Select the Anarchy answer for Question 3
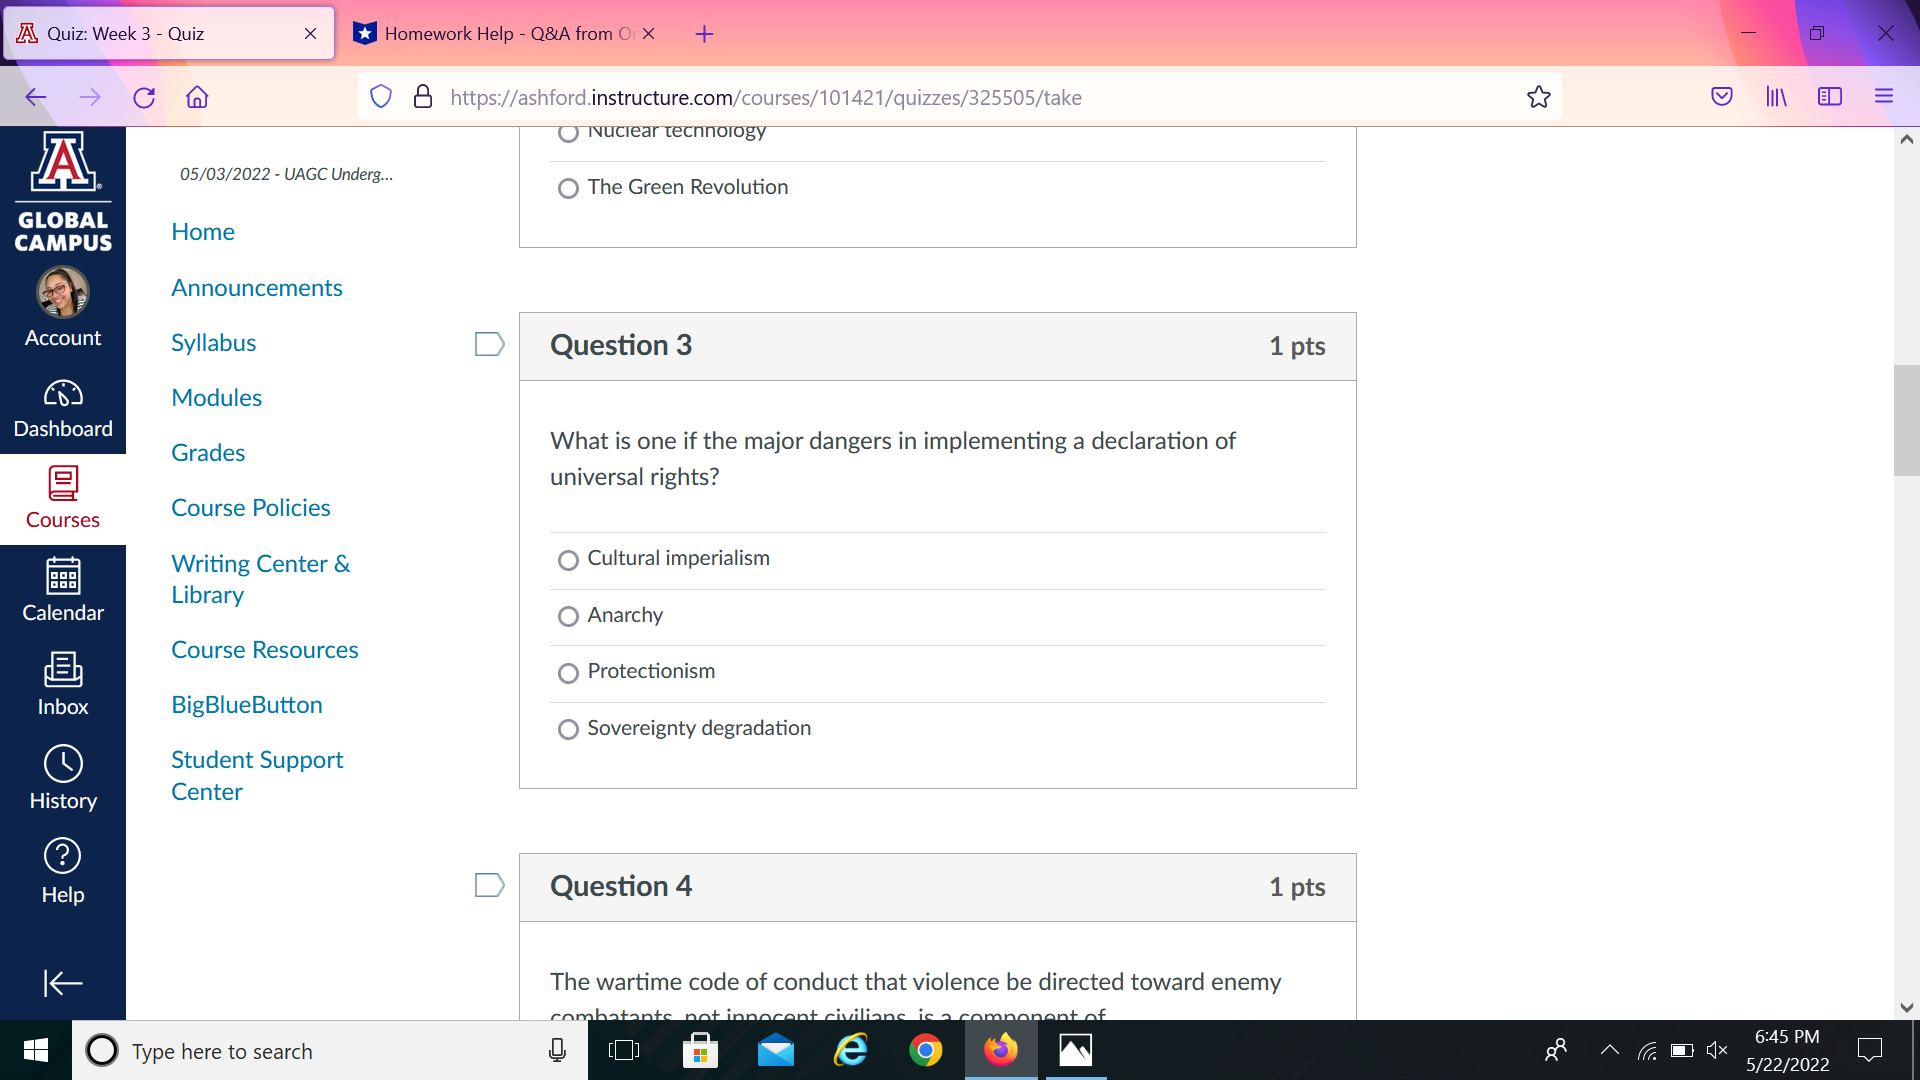This screenshot has height=1080, width=1920. pyautogui.click(x=568, y=616)
